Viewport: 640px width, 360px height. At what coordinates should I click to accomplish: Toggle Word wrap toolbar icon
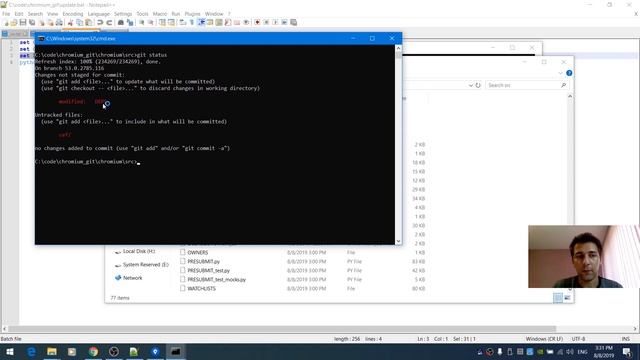183,22
